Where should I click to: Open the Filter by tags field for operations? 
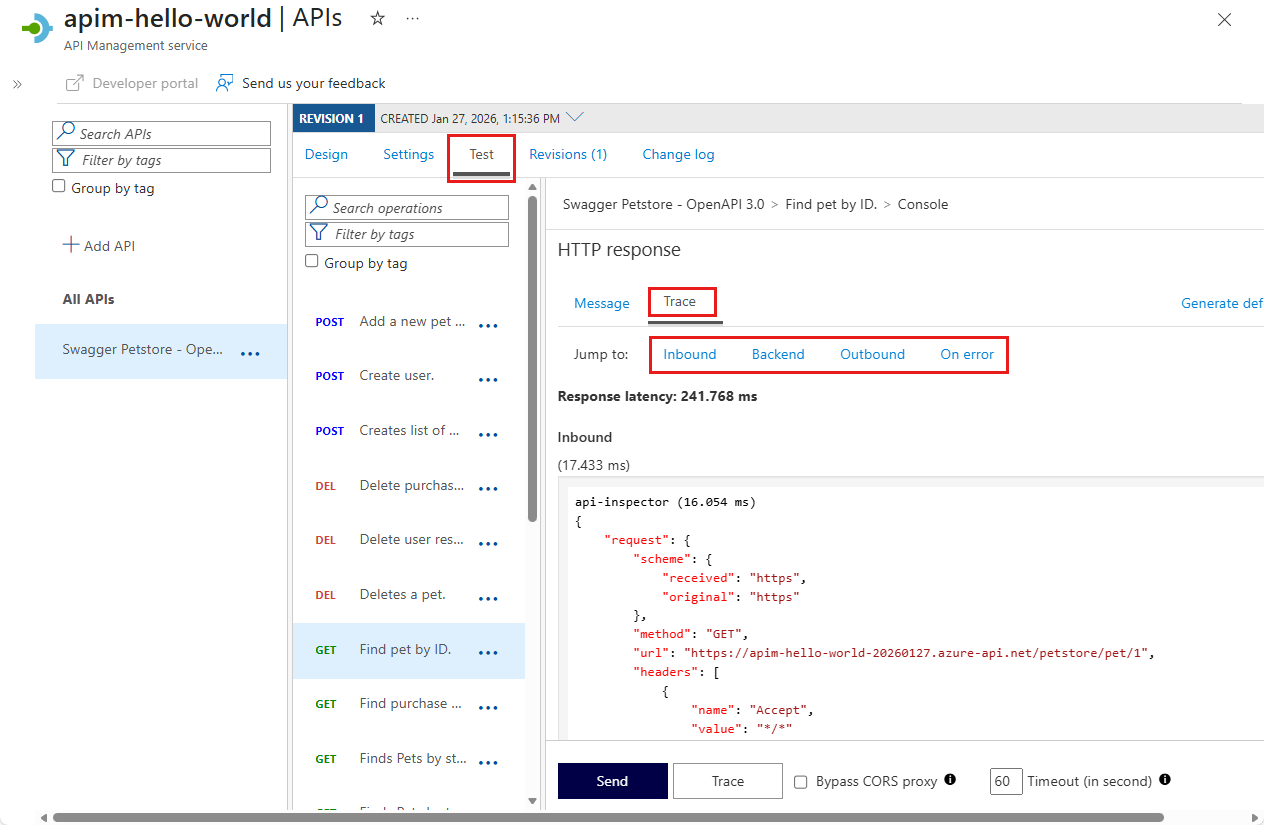[x=406, y=234]
